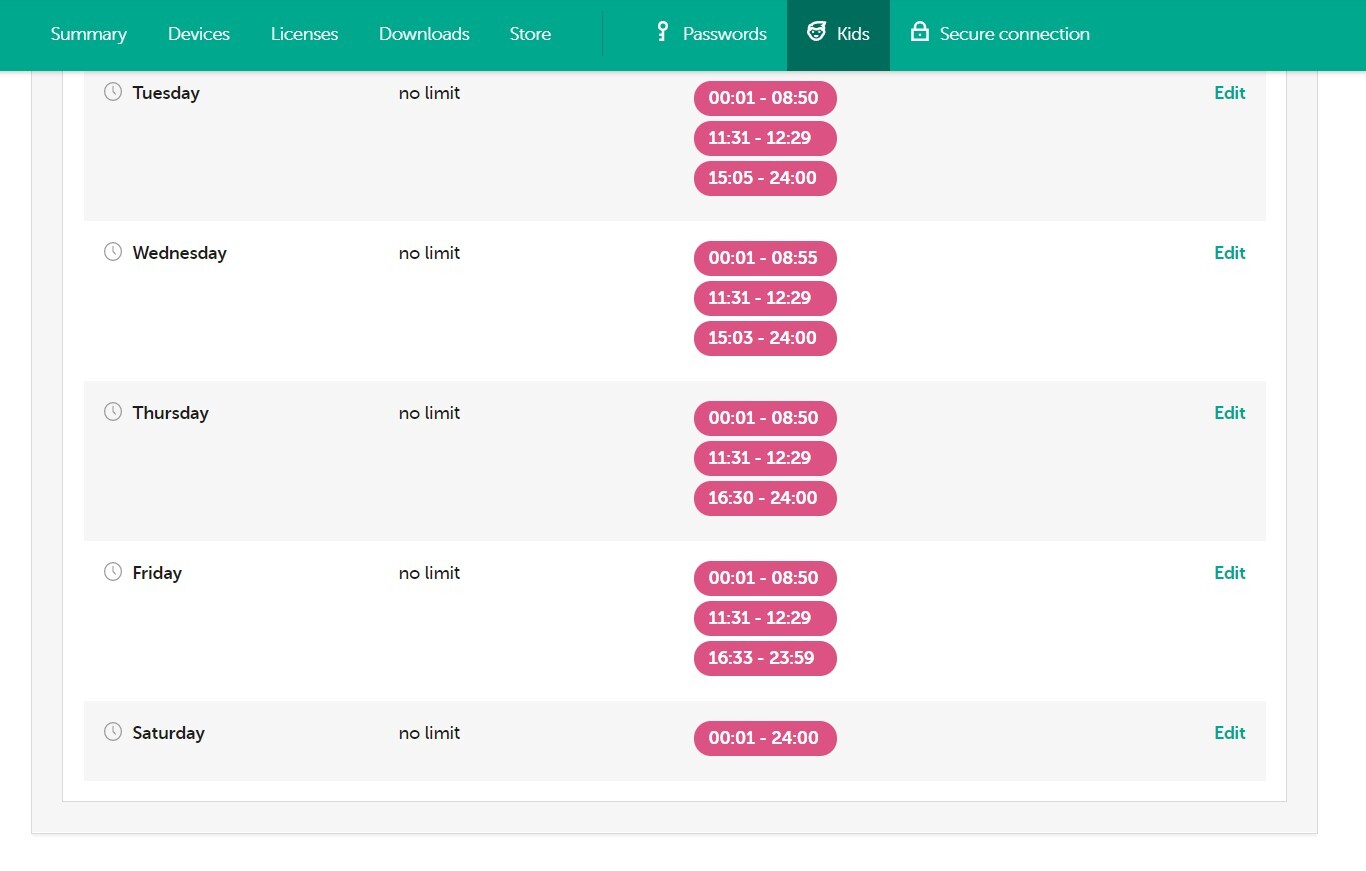The image size is (1366, 871).
Task: Visit the Store tab
Action: point(530,34)
